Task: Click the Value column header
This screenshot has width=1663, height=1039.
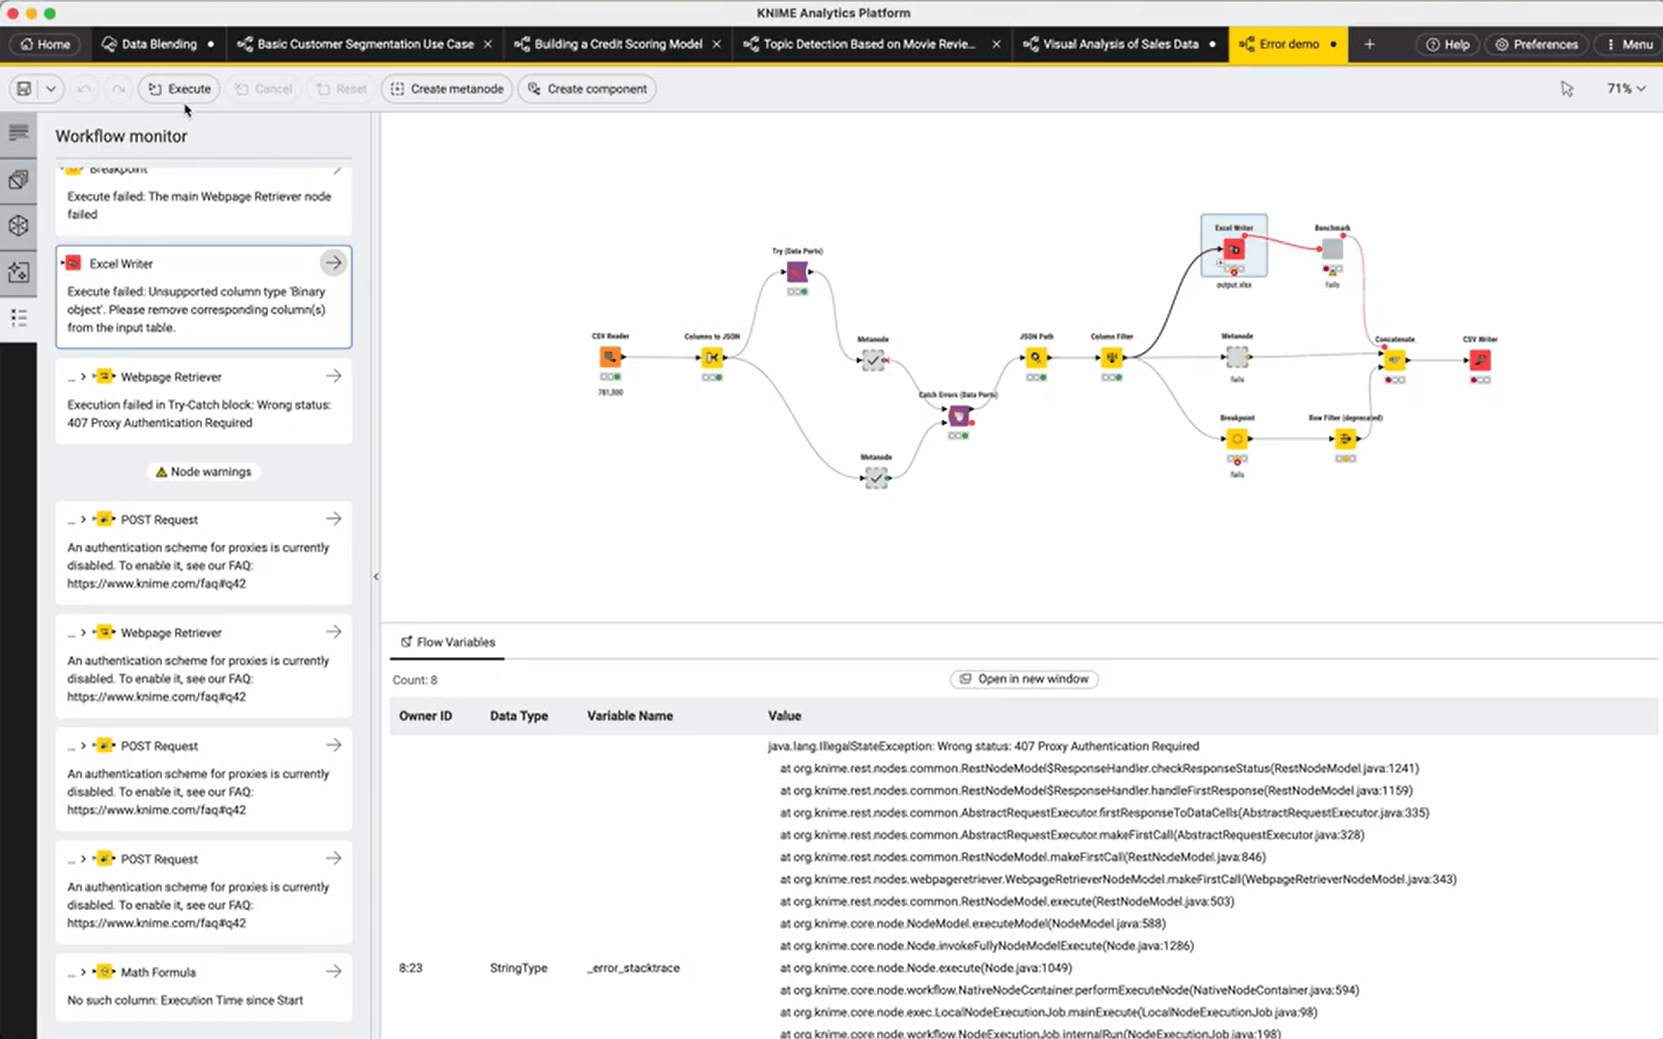Action: [x=785, y=716]
